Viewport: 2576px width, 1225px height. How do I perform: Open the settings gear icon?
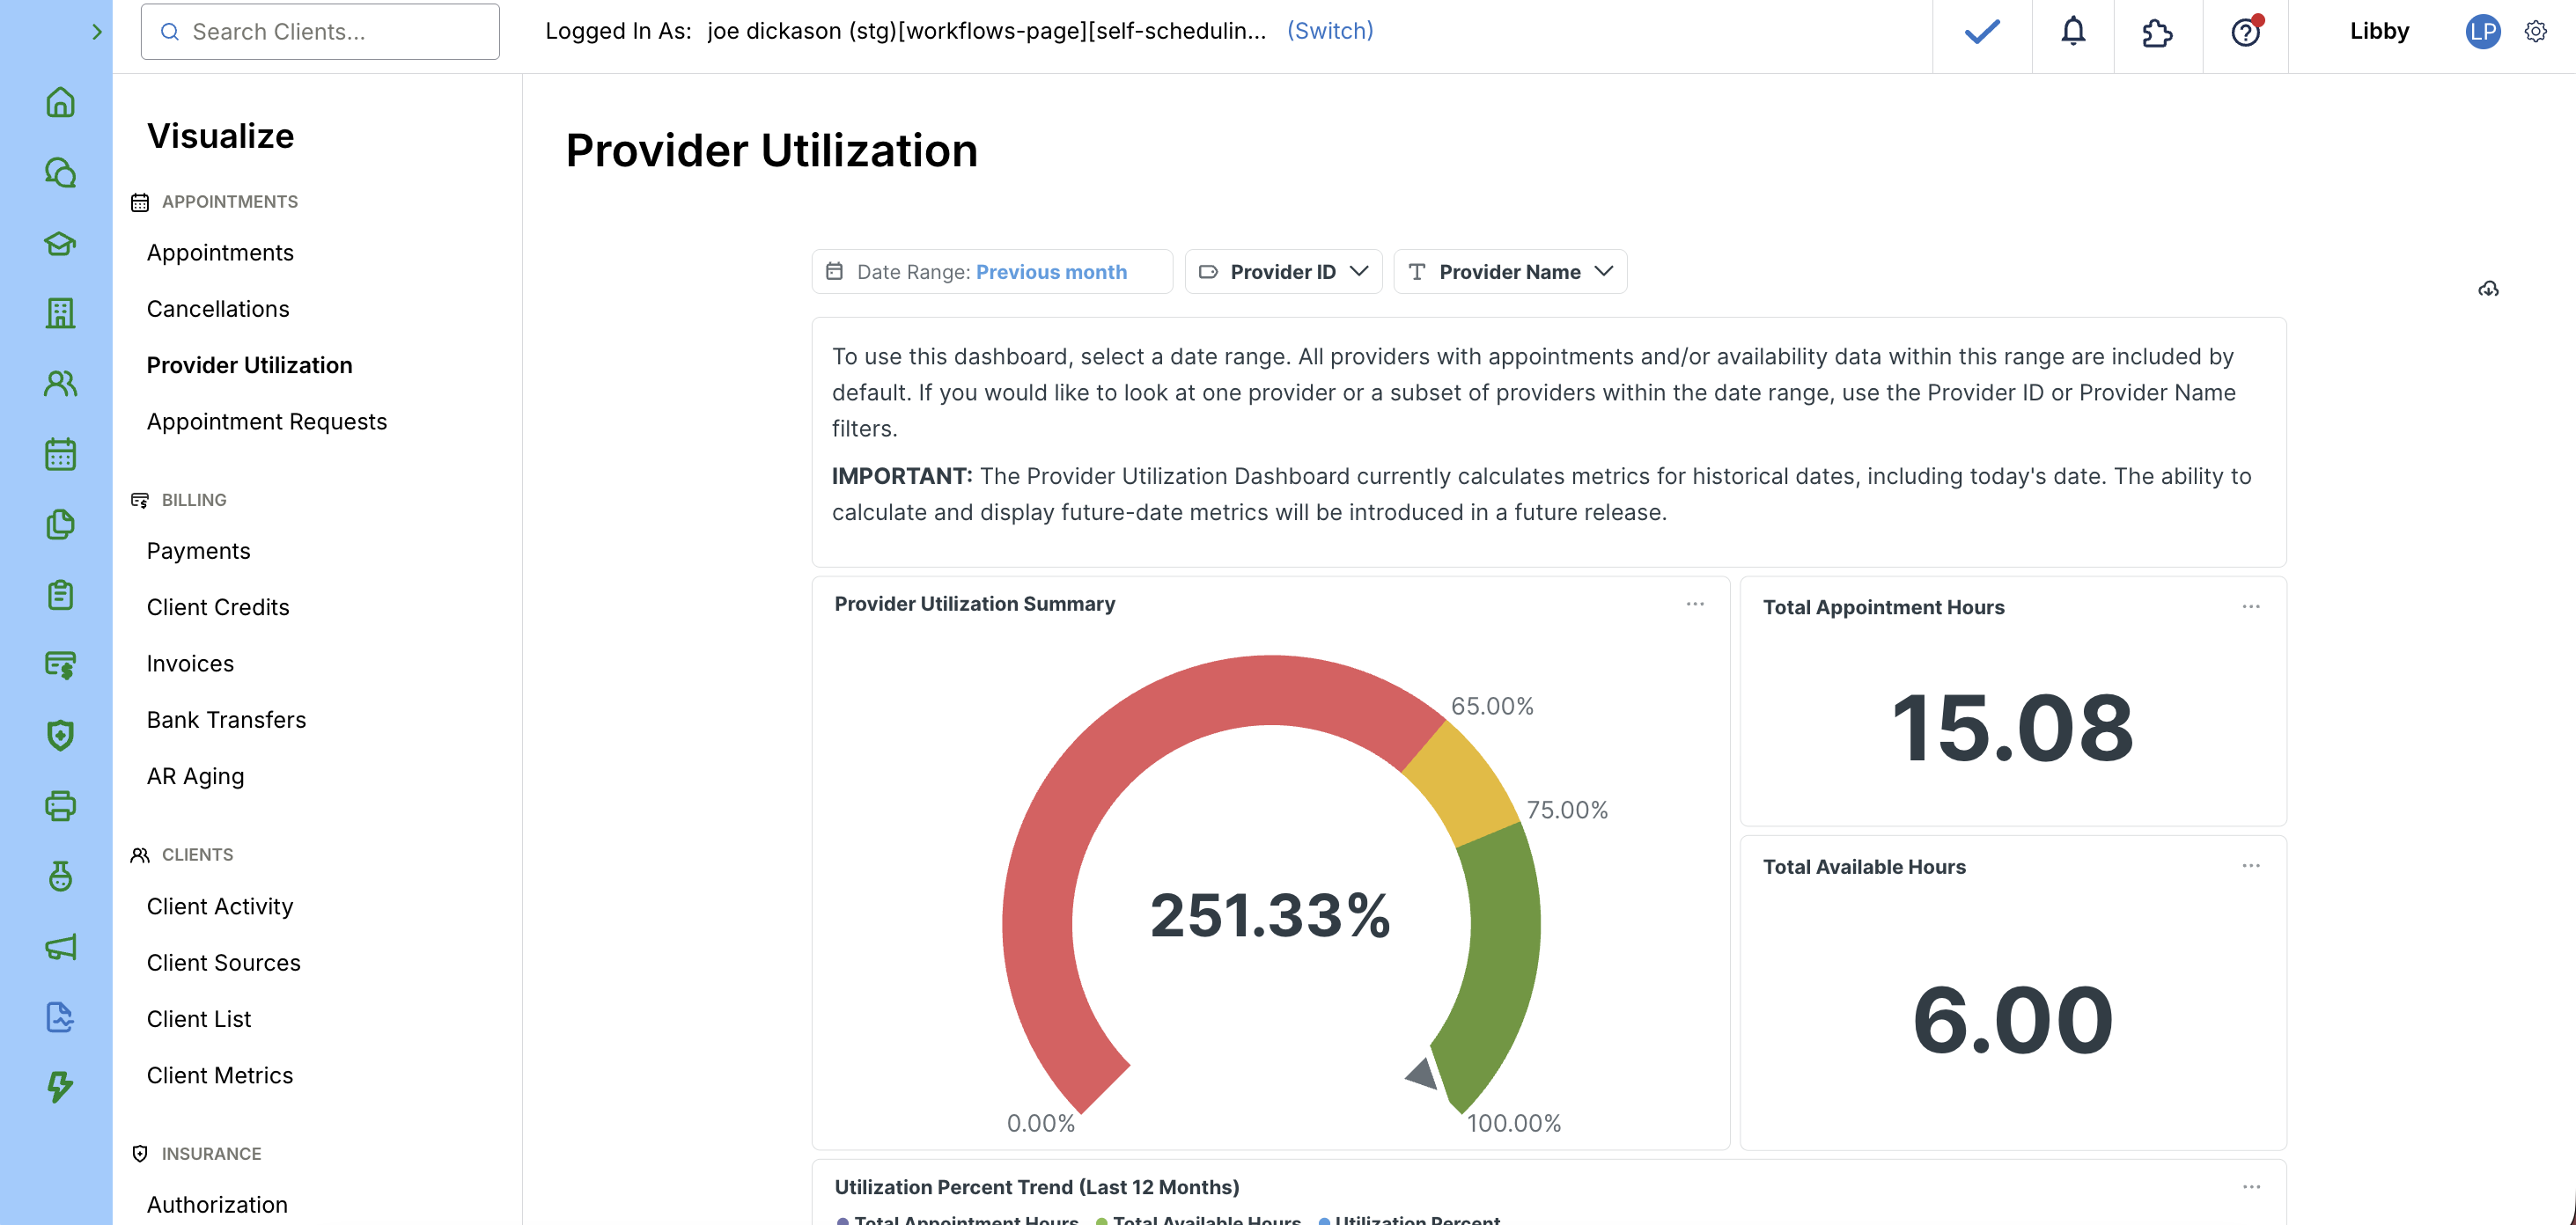tap(2535, 32)
